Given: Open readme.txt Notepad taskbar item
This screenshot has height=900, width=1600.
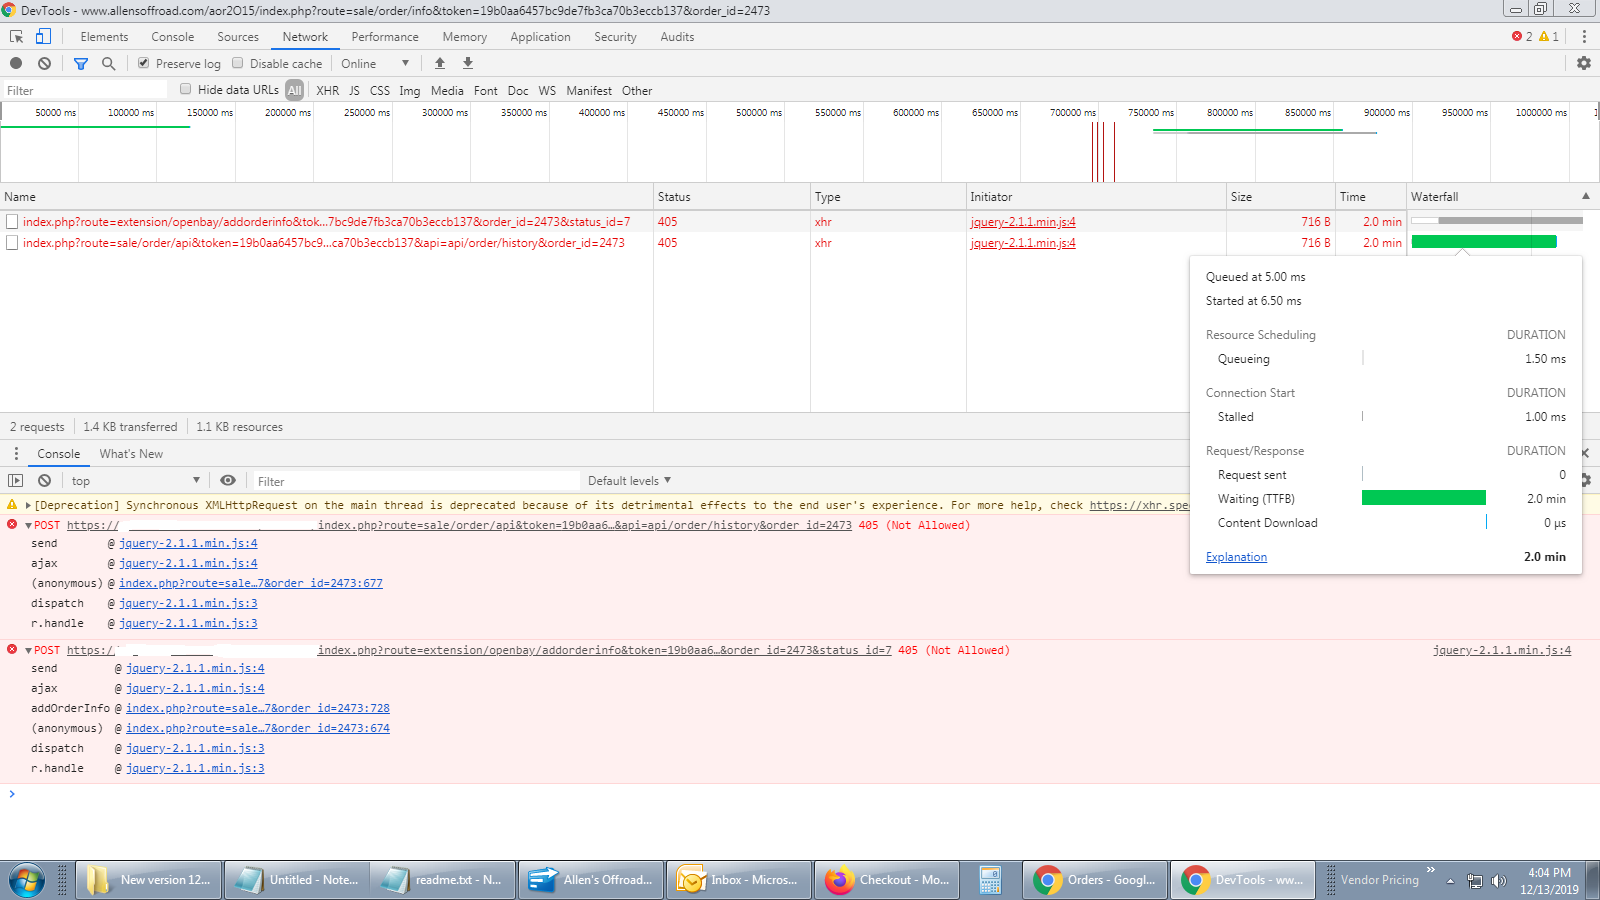Looking at the screenshot, I should (x=443, y=880).
